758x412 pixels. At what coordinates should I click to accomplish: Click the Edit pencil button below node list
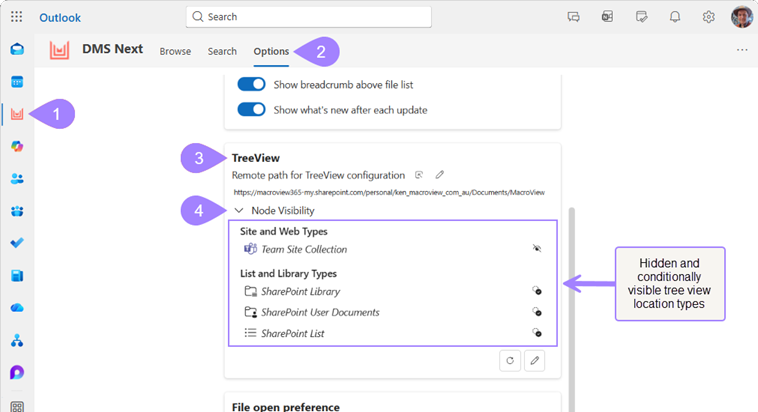(x=534, y=361)
